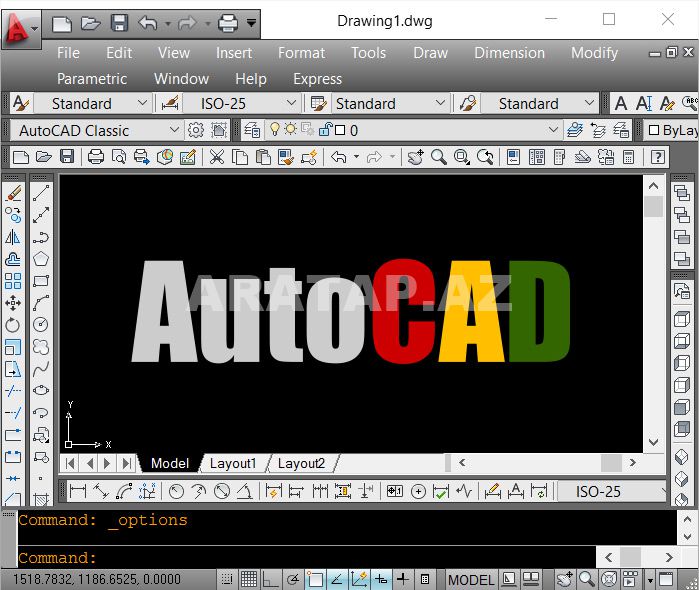Click the vertical scrollbar thumb of drawing area
This screenshot has width=699, height=590.
tap(654, 206)
